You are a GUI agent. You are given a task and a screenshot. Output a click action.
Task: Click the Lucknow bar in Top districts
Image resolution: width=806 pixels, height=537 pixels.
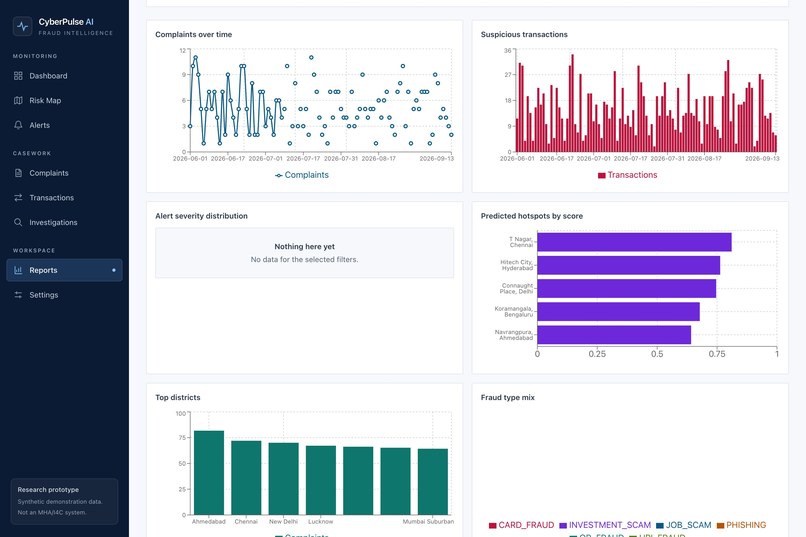pos(321,480)
